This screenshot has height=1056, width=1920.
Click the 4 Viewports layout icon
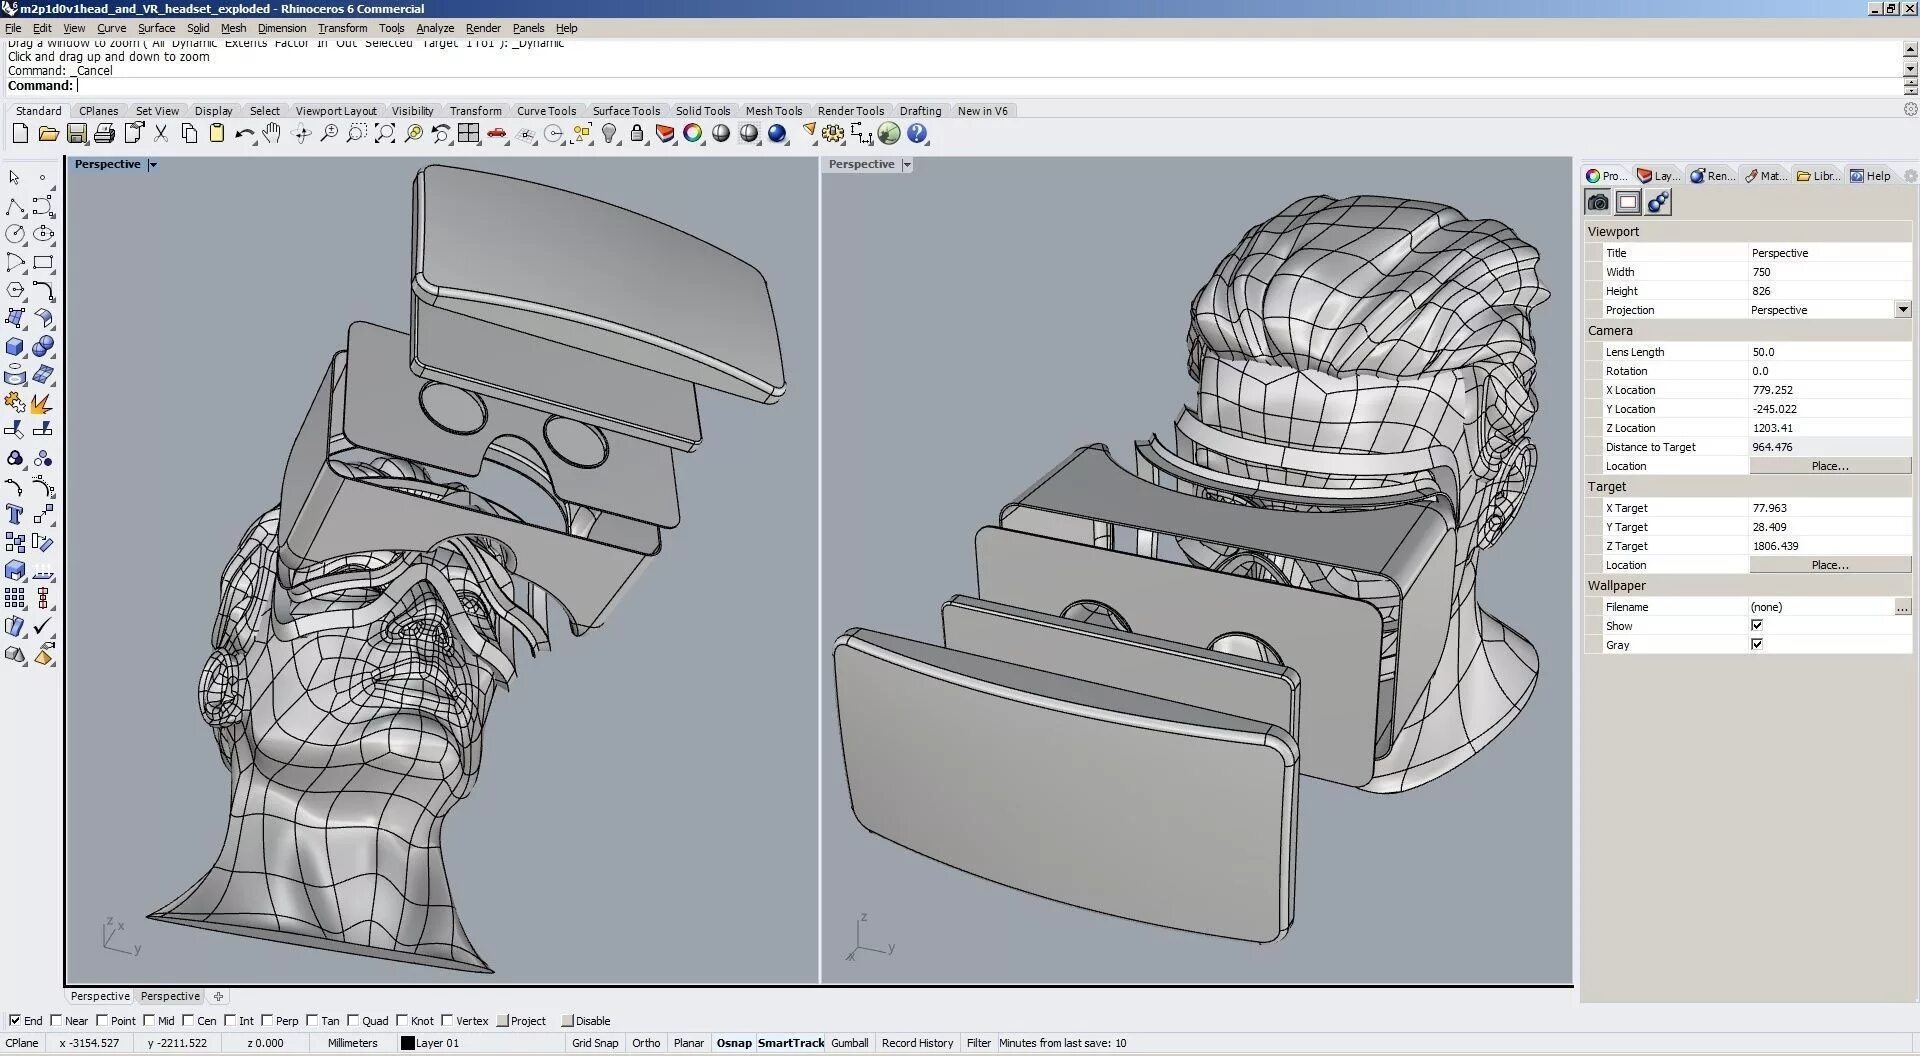(468, 133)
